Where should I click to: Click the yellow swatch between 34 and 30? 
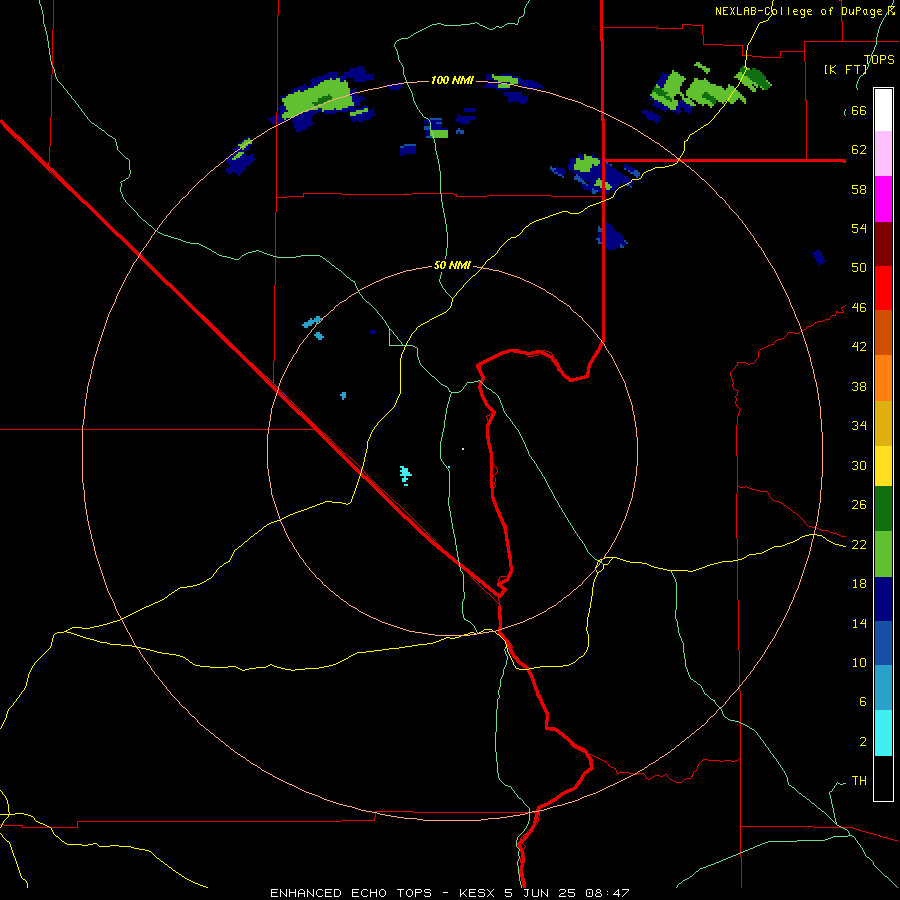883,466
